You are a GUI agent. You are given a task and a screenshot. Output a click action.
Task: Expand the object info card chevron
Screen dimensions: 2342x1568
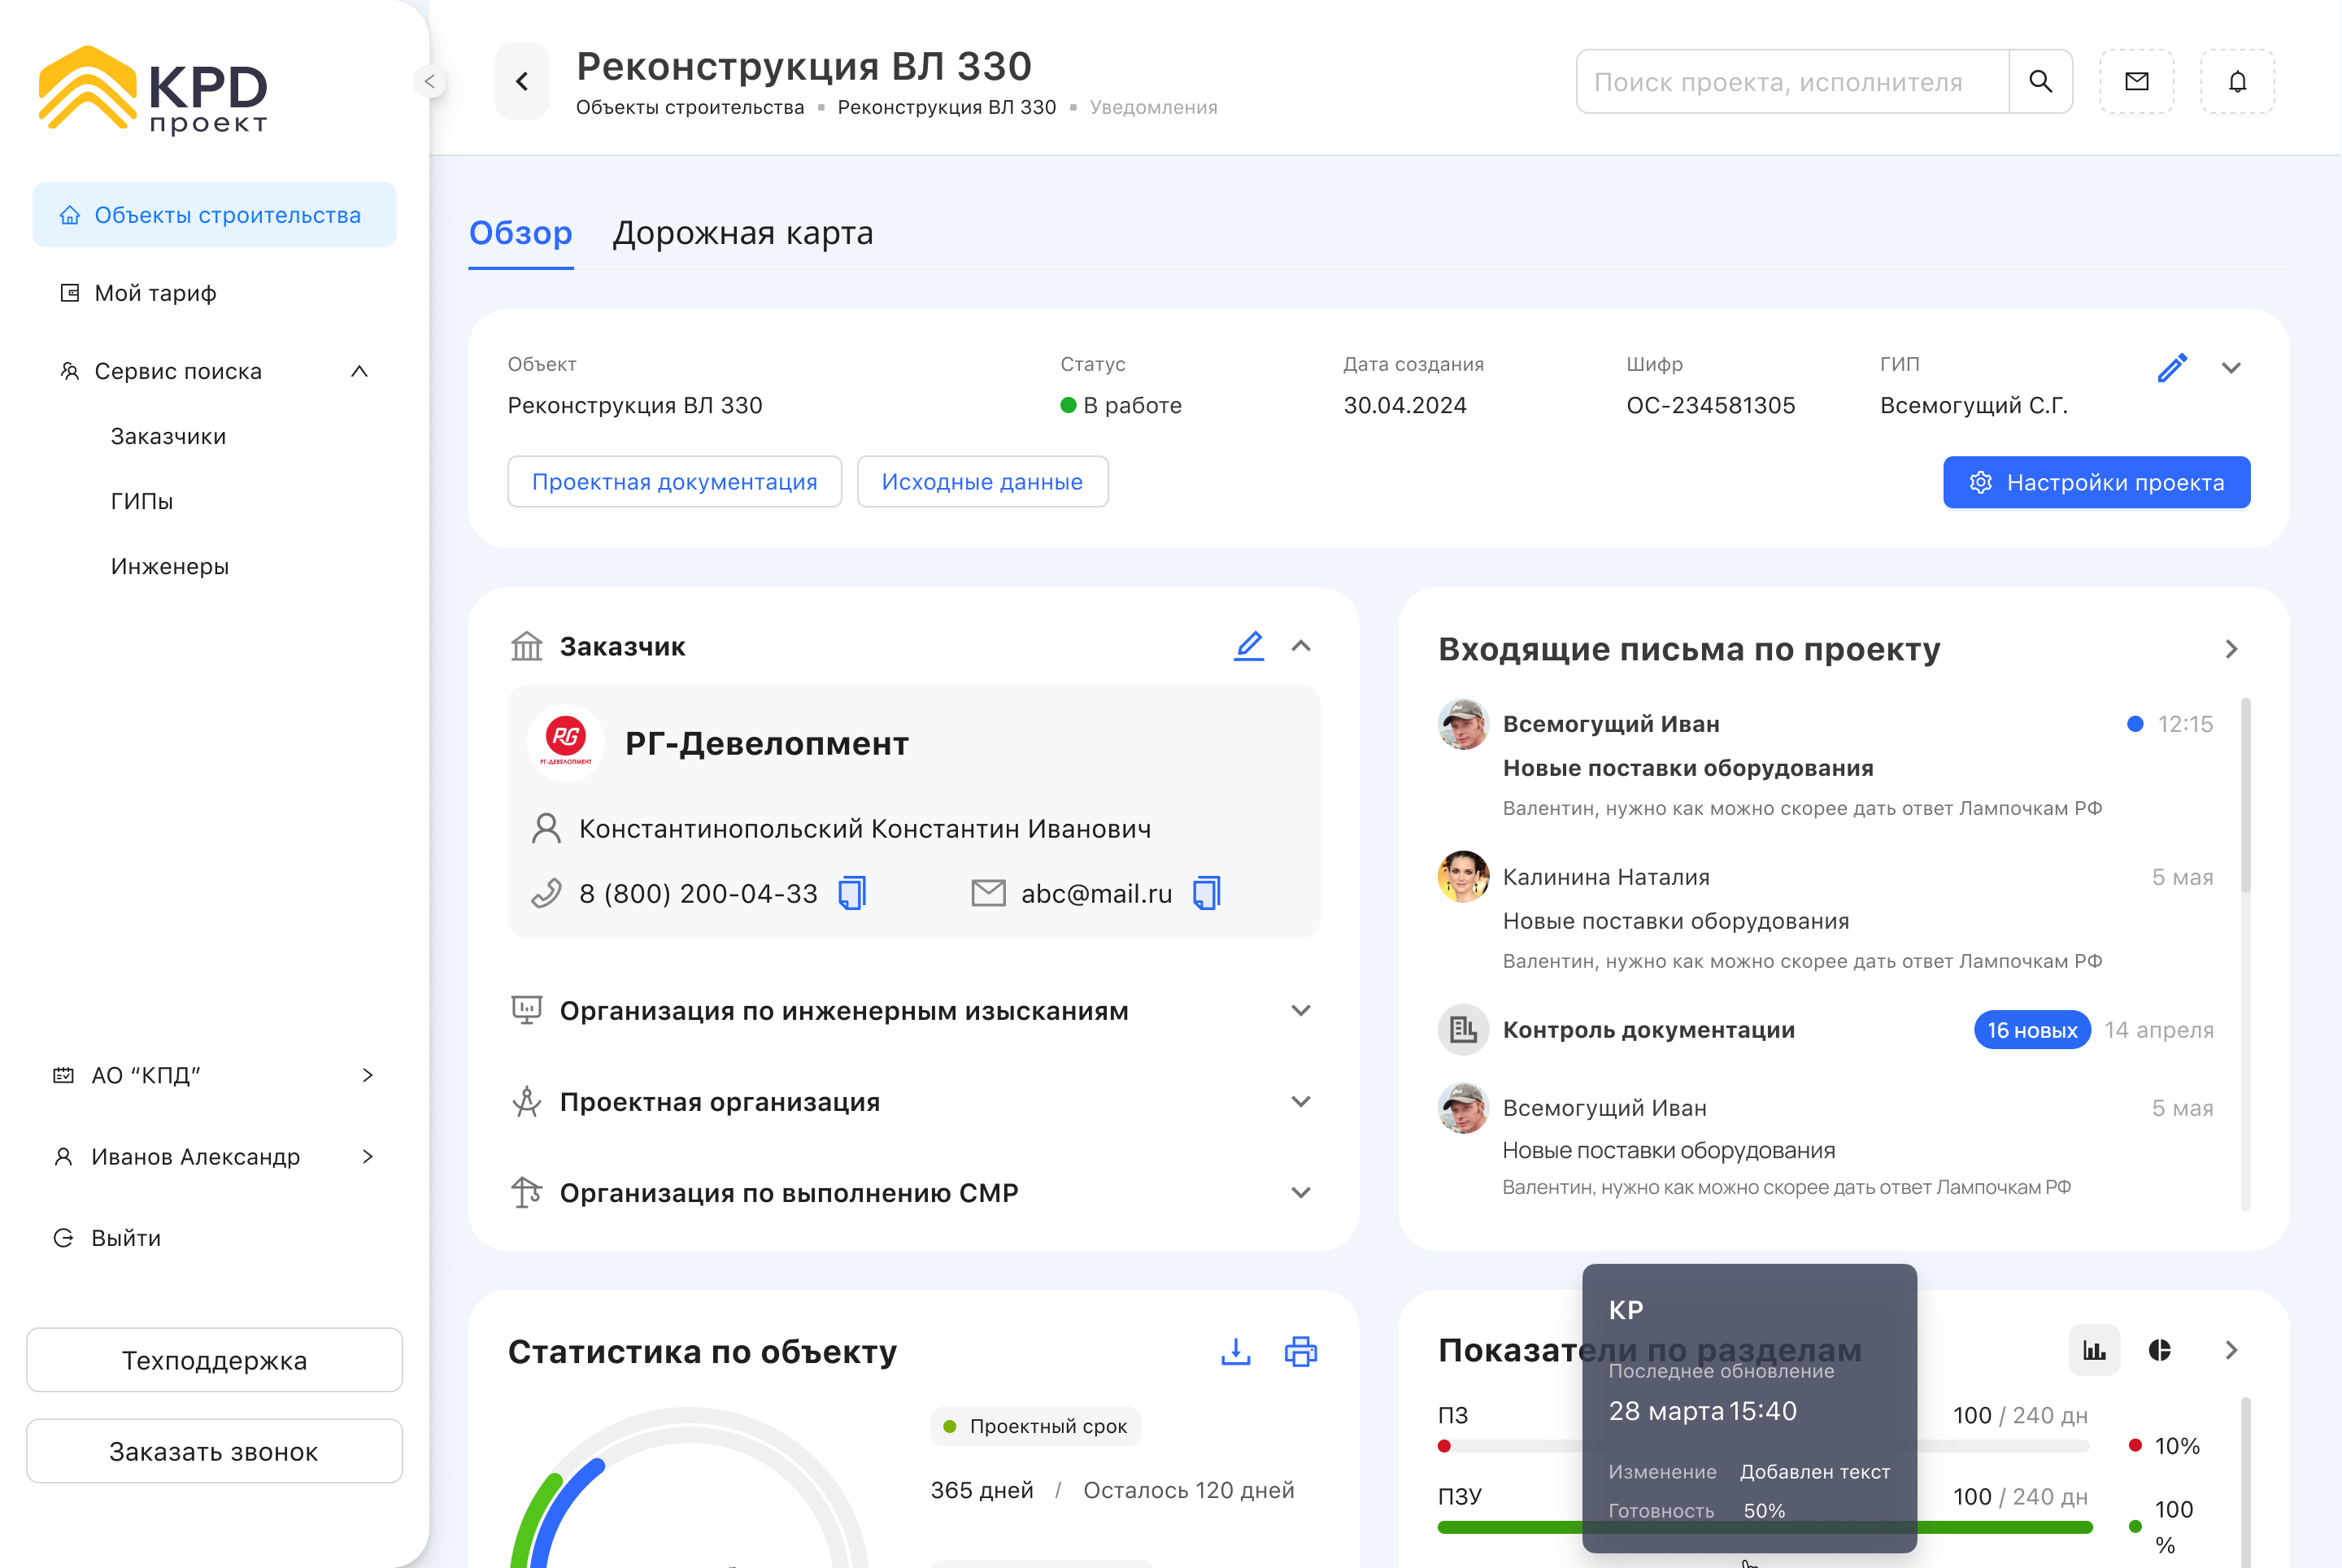(x=2231, y=368)
